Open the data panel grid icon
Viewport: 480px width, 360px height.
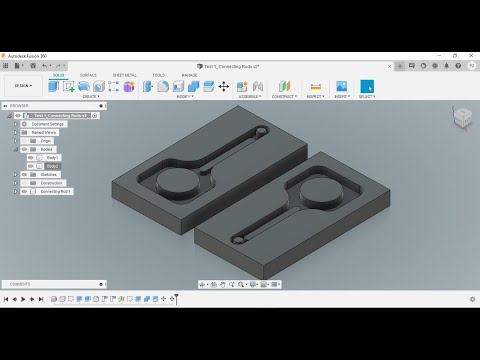coord(5,66)
